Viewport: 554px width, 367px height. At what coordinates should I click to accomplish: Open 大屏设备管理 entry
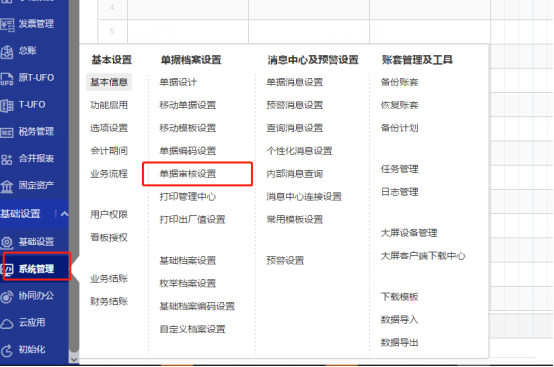click(x=409, y=233)
